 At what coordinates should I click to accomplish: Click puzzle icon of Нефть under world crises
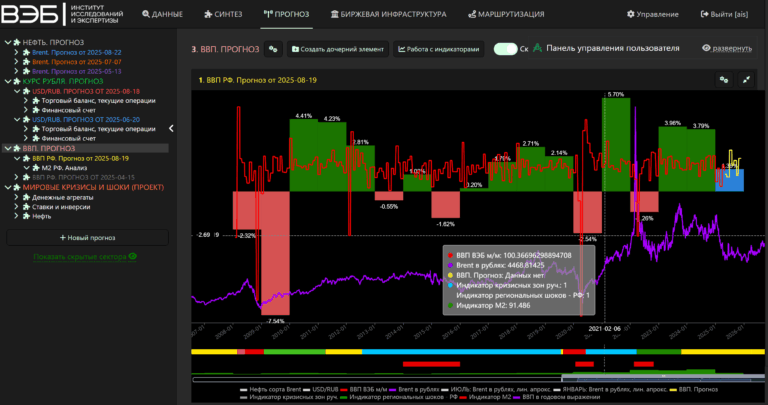click(x=26, y=216)
